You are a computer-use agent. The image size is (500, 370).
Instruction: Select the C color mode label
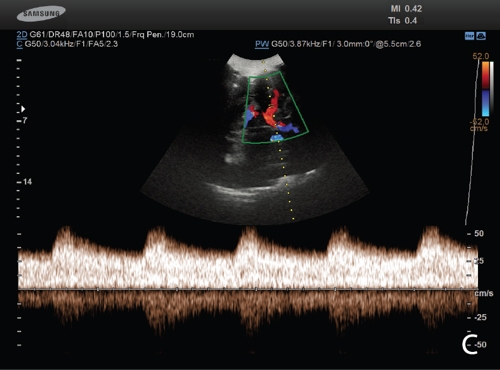click(x=19, y=44)
